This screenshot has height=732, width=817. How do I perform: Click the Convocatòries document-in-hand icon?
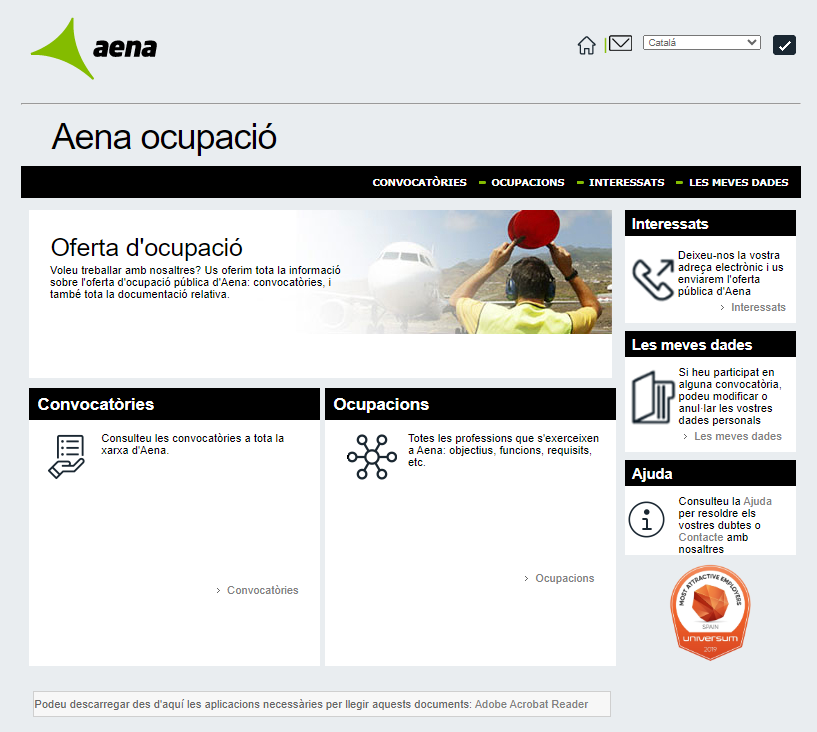67,456
